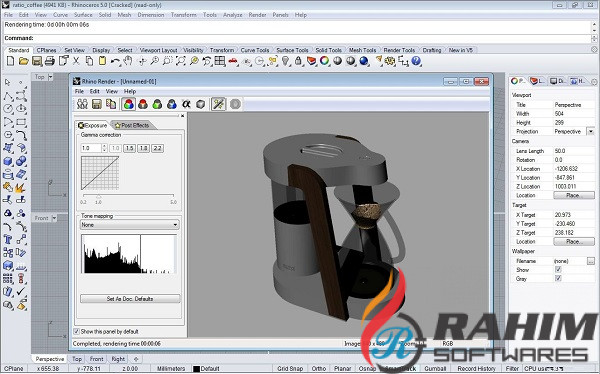Click the Undo arrow icon

click(x=115, y=61)
